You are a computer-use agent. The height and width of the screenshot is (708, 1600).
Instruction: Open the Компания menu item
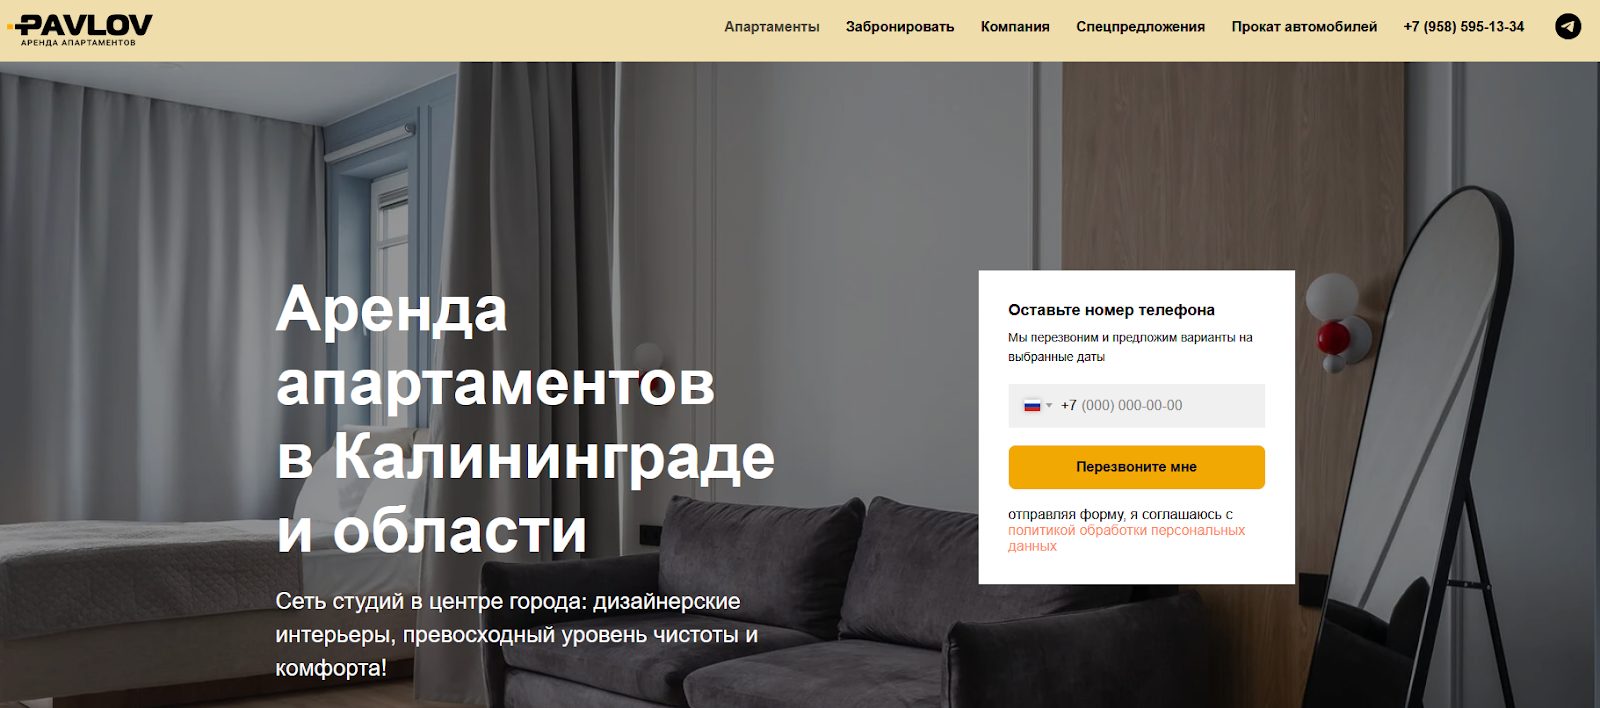tap(1015, 27)
